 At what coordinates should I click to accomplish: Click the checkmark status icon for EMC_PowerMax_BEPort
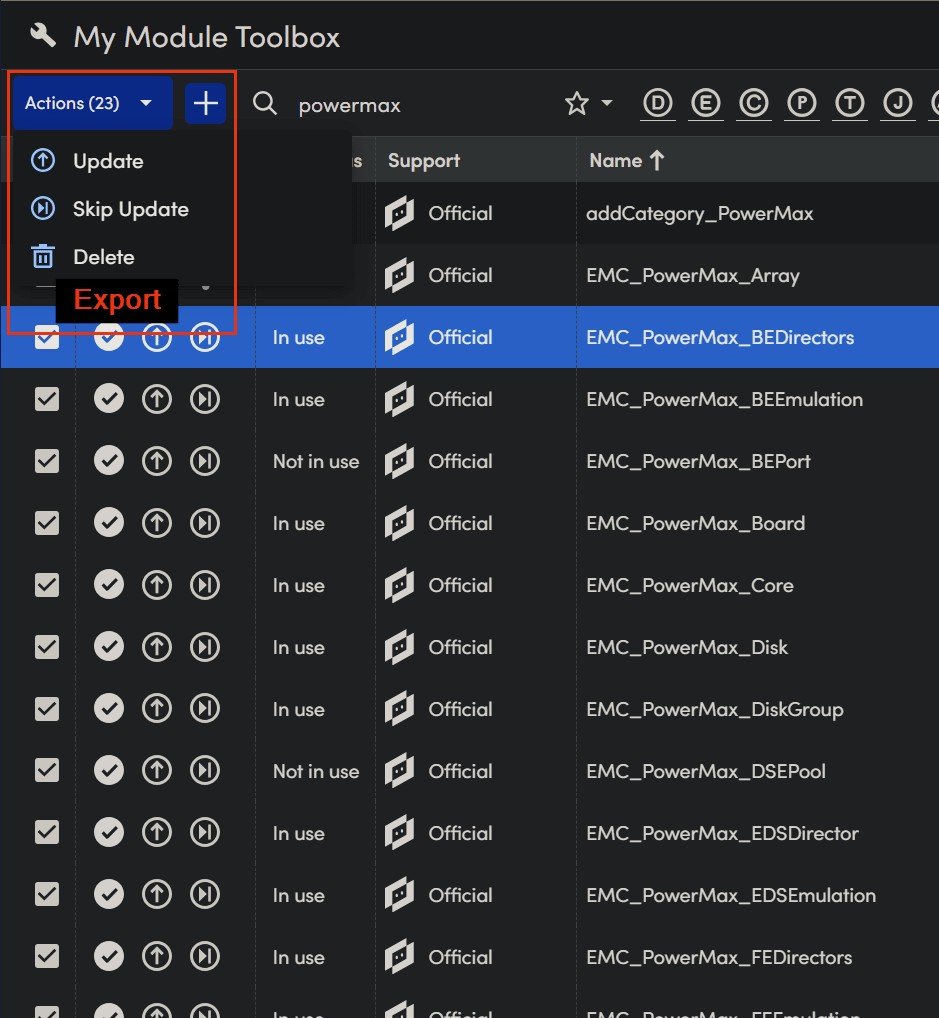(108, 462)
